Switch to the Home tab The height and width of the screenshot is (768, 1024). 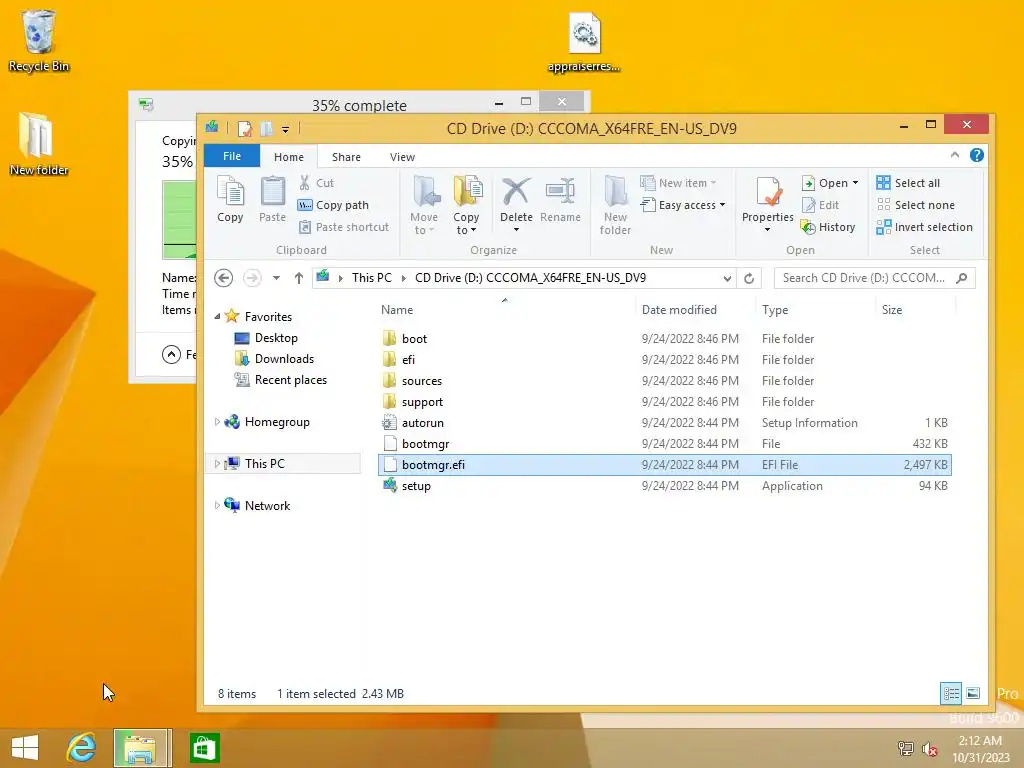point(289,157)
